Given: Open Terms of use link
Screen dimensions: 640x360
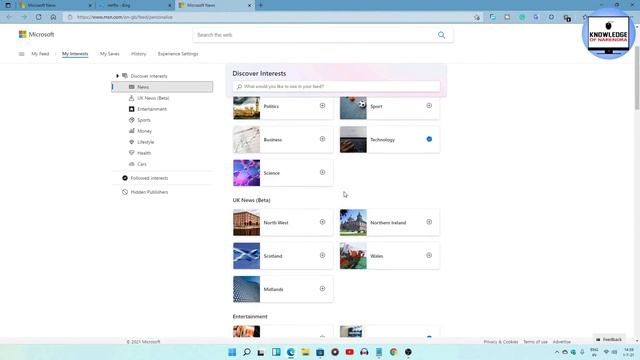Looking at the screenshot, I should point(535,342).
